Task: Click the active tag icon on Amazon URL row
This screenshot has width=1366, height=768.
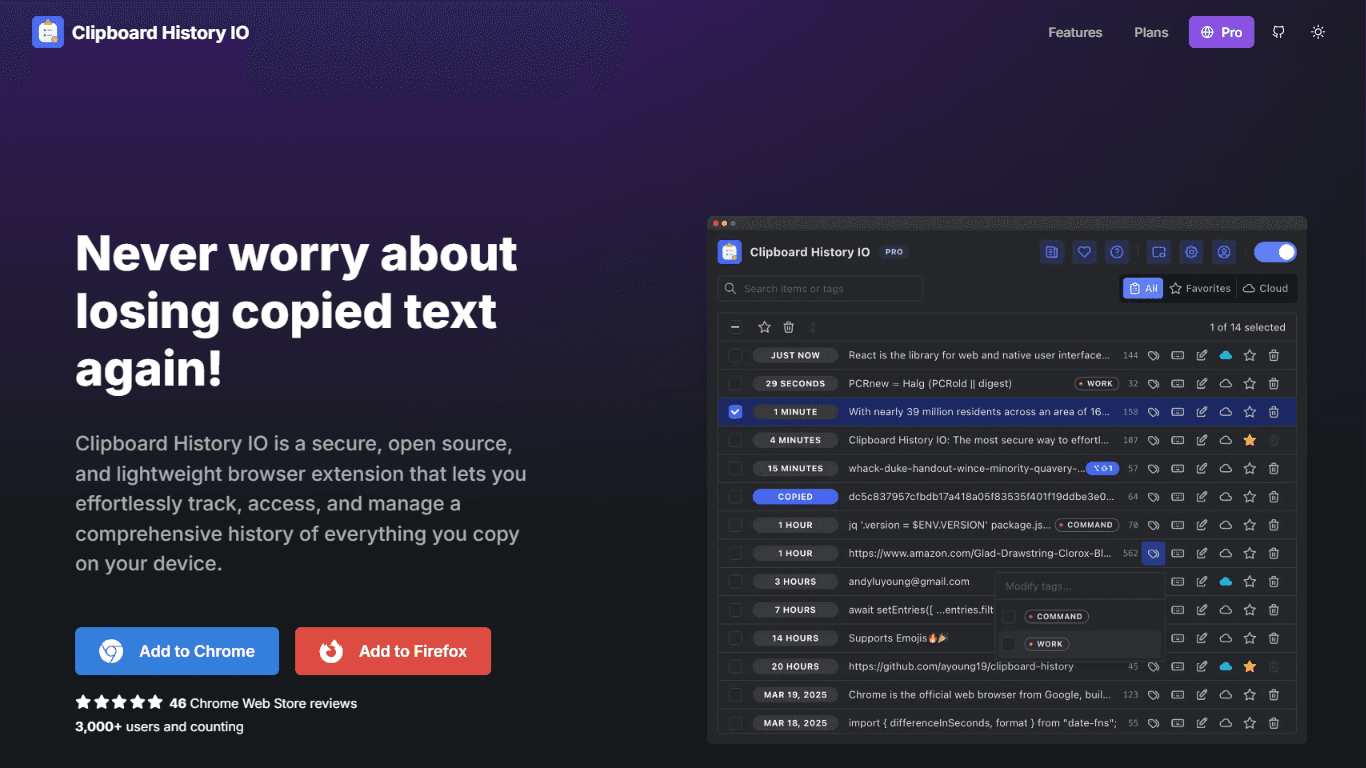Action: (x=1153, y=553)
